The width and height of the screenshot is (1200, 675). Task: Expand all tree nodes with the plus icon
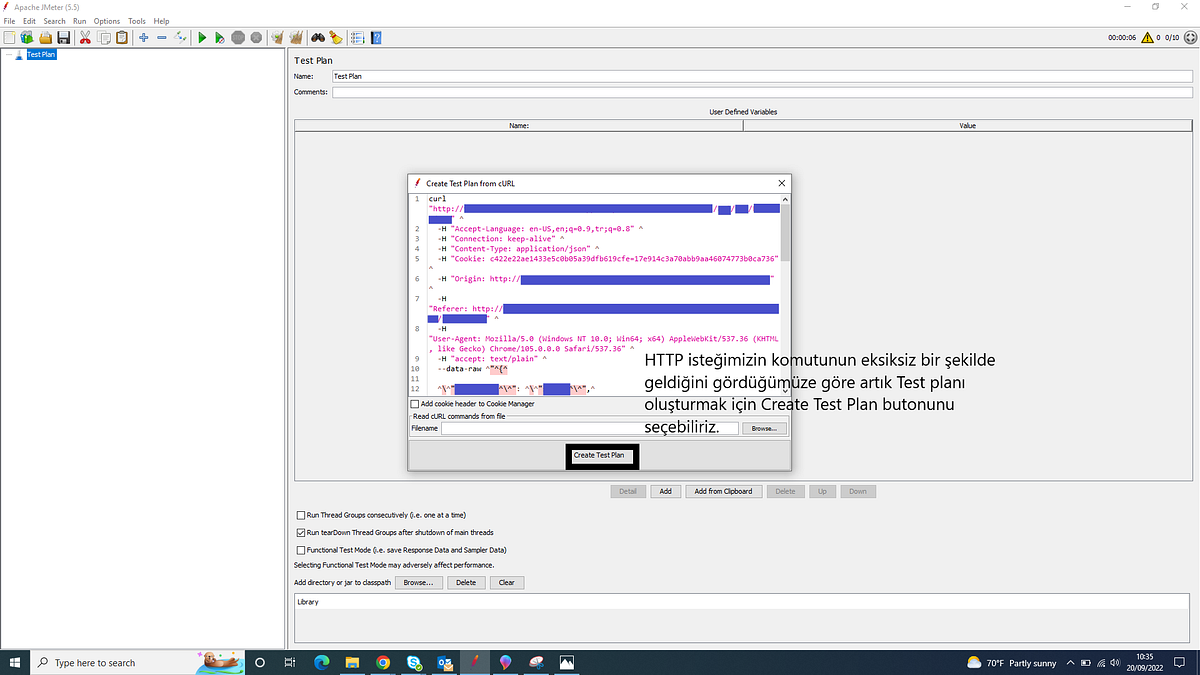tap(142, 37)
